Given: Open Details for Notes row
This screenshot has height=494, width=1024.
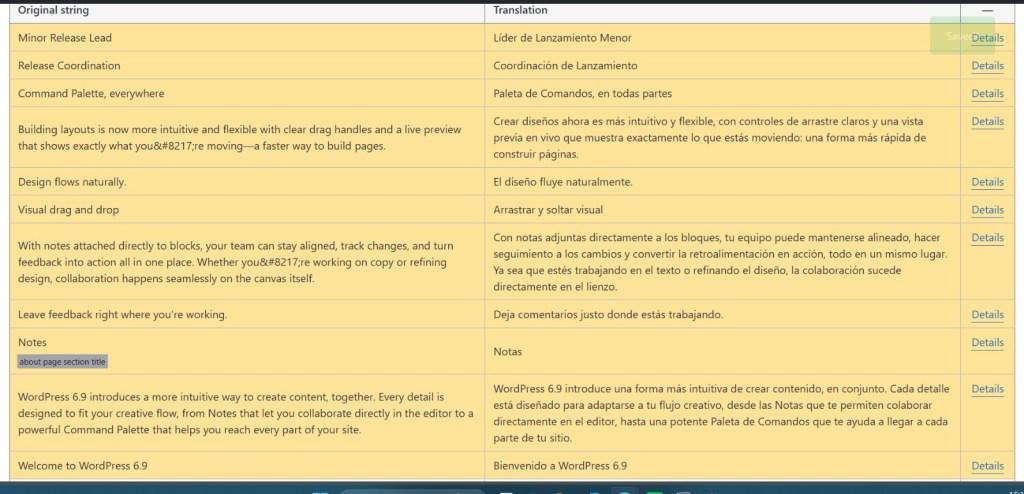Looking at the screenshot, I should (987, 343).
